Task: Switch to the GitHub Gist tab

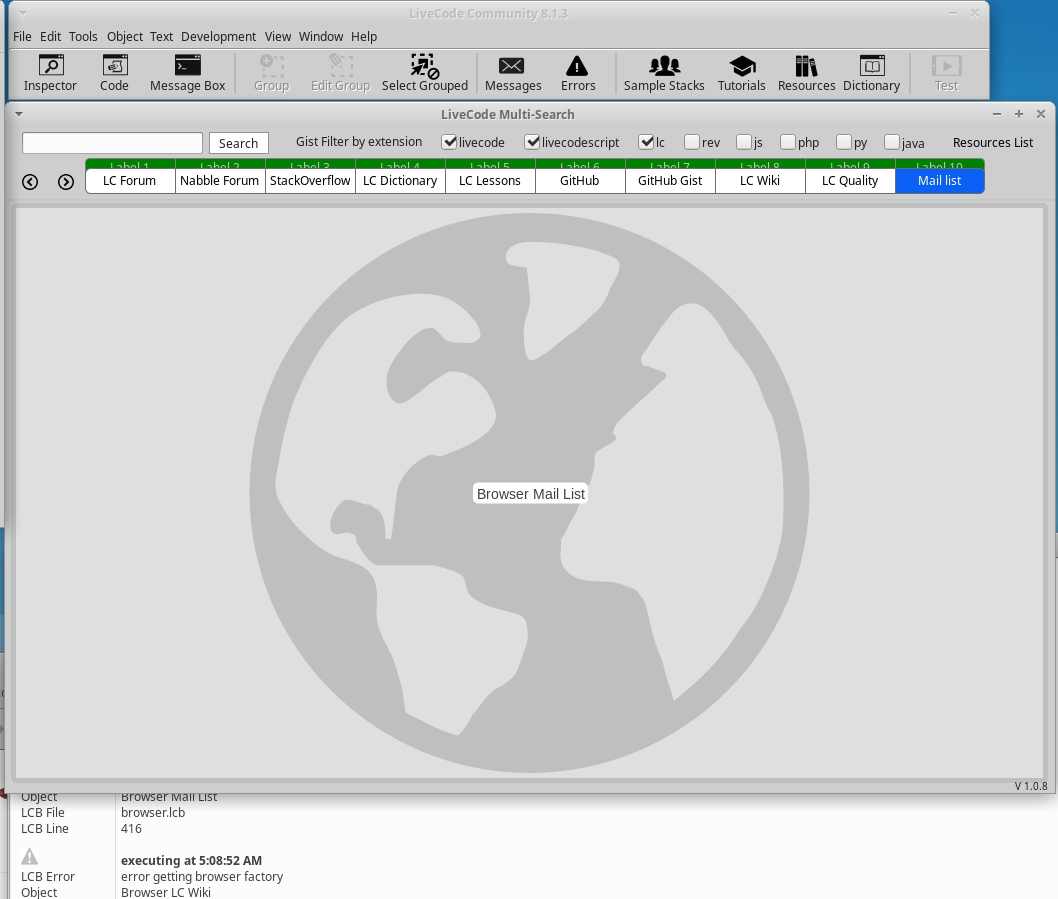Action: tap(670, 181)
